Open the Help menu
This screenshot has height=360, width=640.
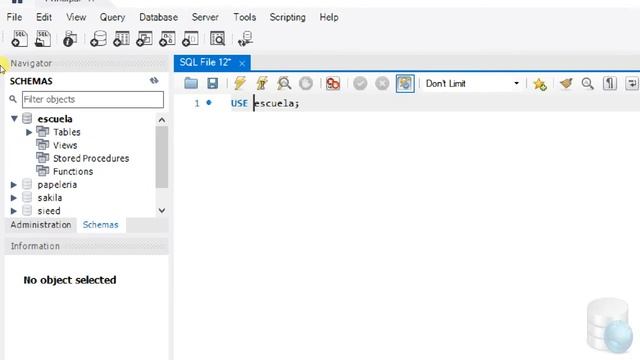coord(329,17)
